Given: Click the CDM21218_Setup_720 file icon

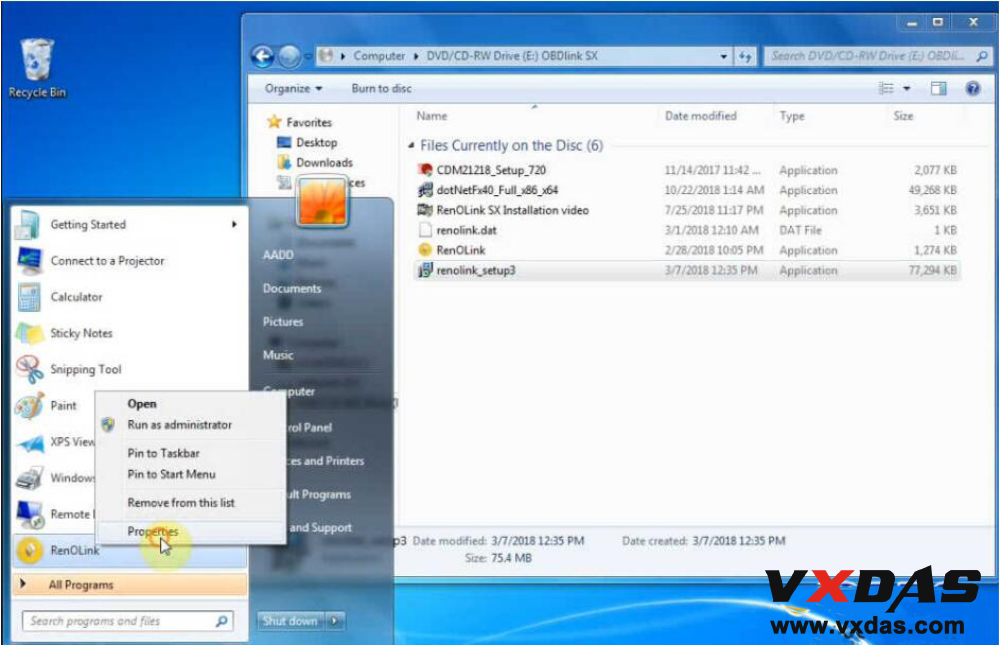Looking at the screenshot, I should pyautogui.click(x=425, y=170).
